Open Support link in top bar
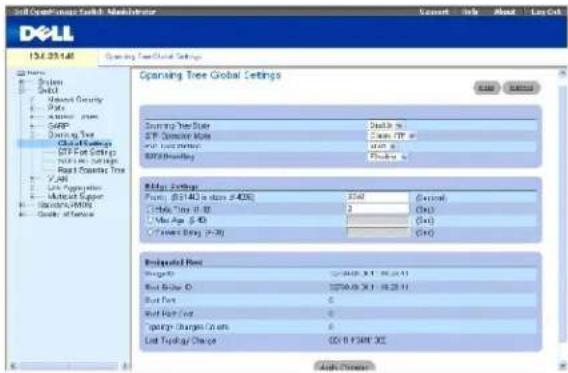 pos(434,12)
